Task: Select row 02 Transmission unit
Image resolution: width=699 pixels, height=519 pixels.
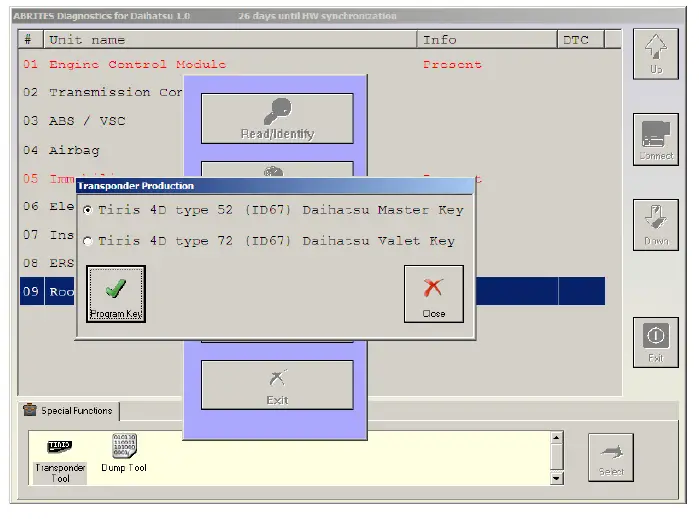Action: pos(102,93)
